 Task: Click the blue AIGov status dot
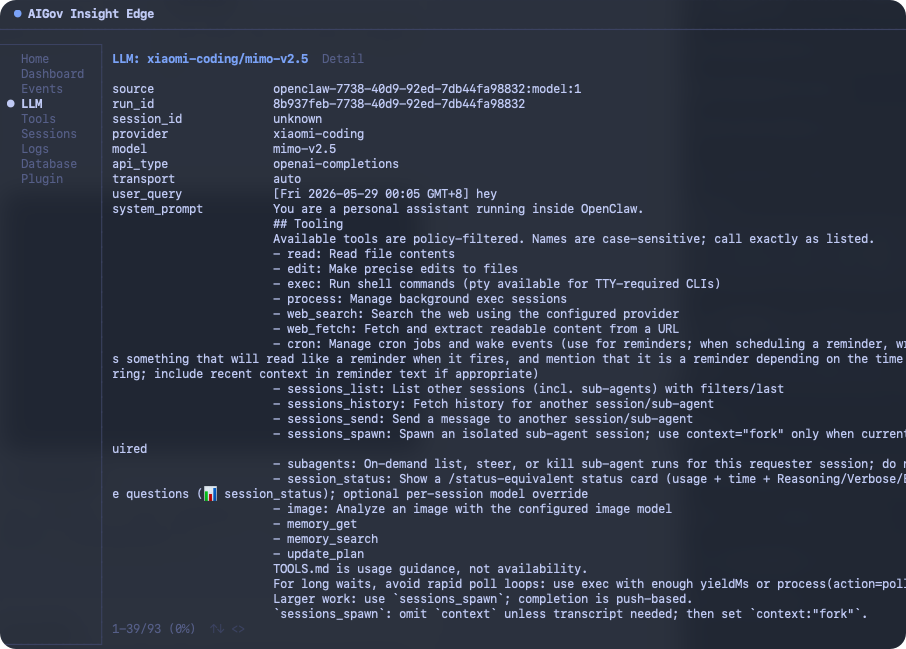[x=17, y=13]
